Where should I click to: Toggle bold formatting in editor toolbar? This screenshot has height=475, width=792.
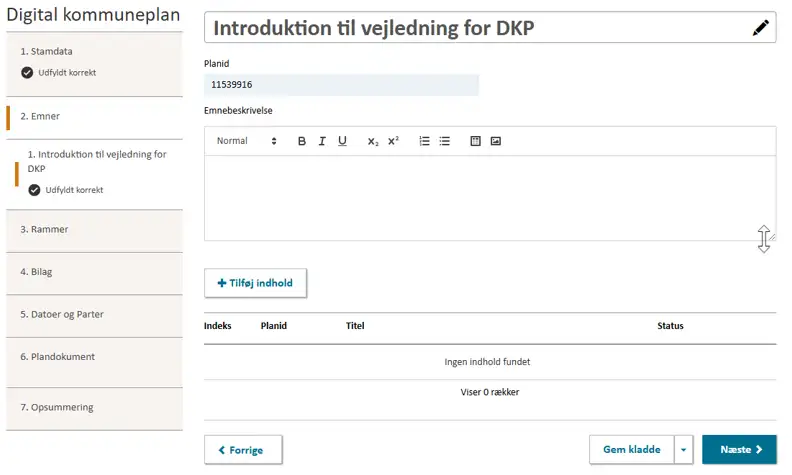(x=302, y=141)
